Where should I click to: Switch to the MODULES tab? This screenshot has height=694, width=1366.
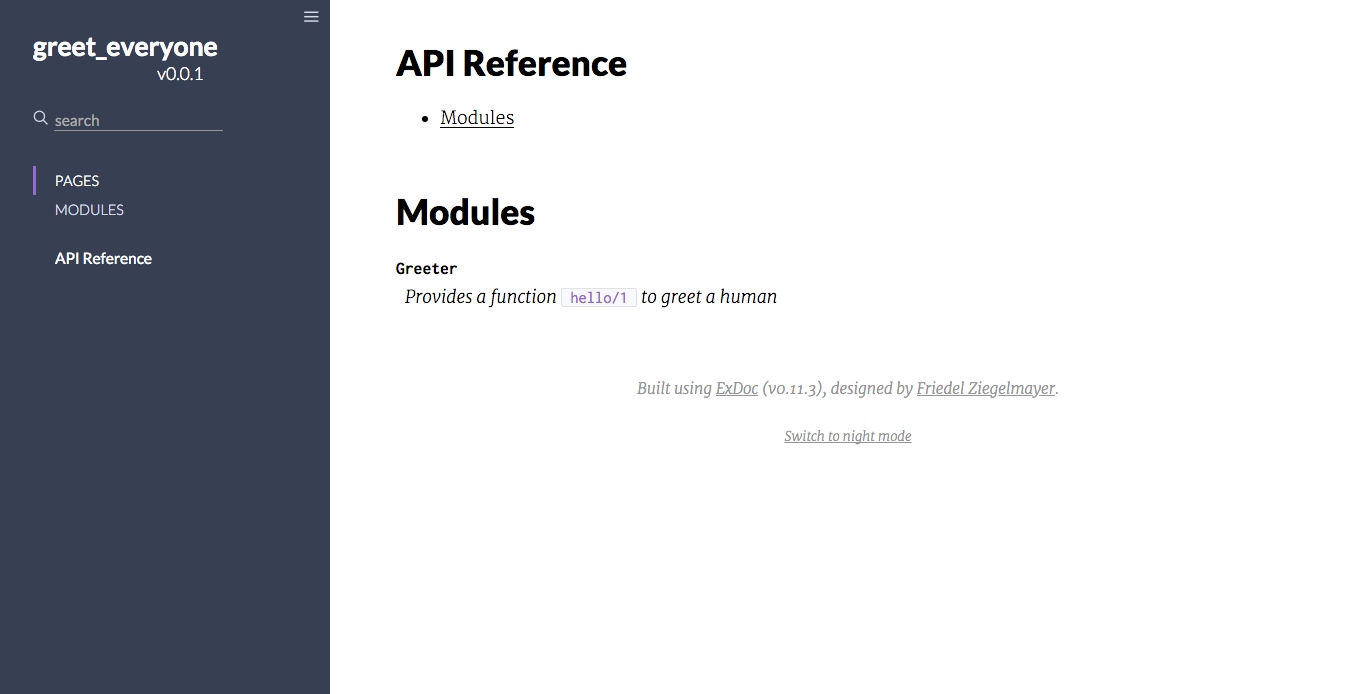pyautogui.click(x=89, y=210)
